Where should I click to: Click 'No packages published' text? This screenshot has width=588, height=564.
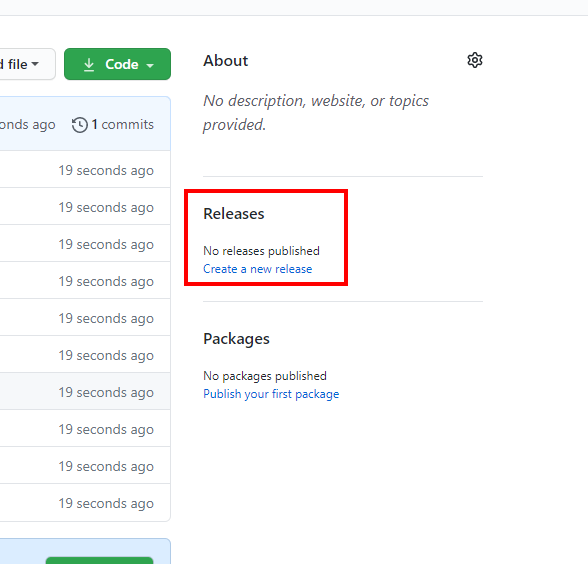point(265,376)
